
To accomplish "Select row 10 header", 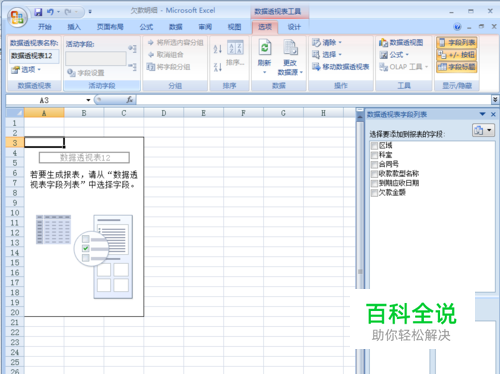I will (x=15, y=213).
